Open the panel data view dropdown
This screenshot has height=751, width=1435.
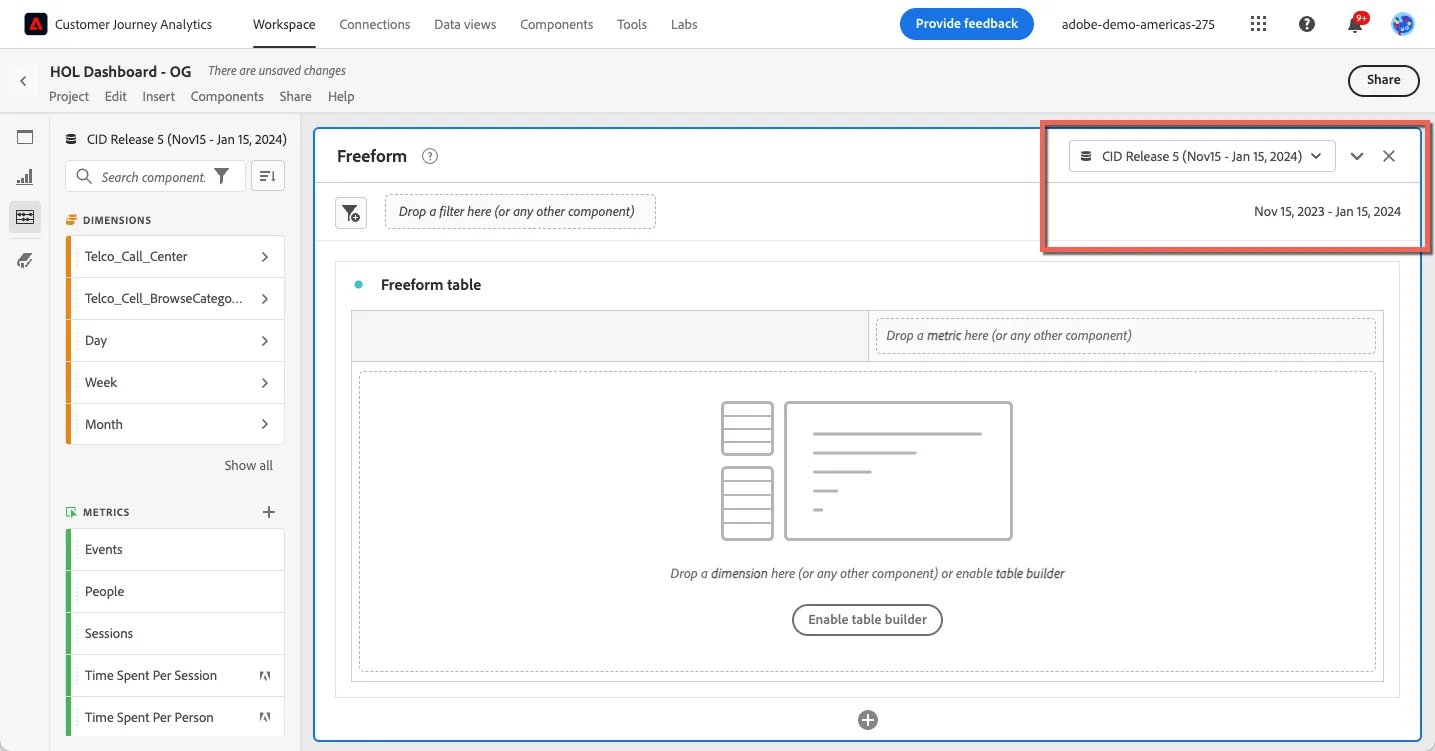(x=1202, y=156)
